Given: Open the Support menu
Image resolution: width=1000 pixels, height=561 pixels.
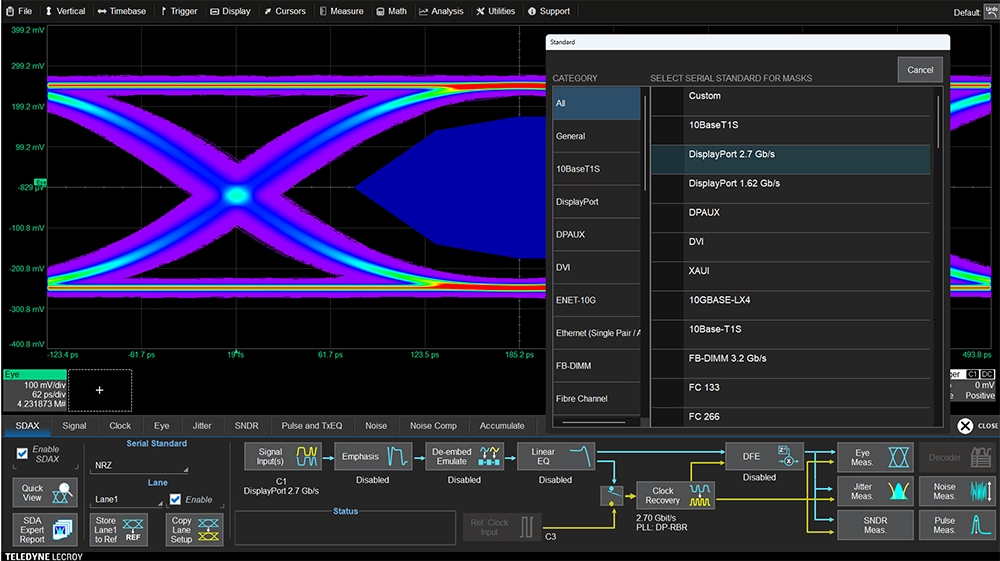Looking at the screenshot, I should pyautogui.click(x=549, y=11).
